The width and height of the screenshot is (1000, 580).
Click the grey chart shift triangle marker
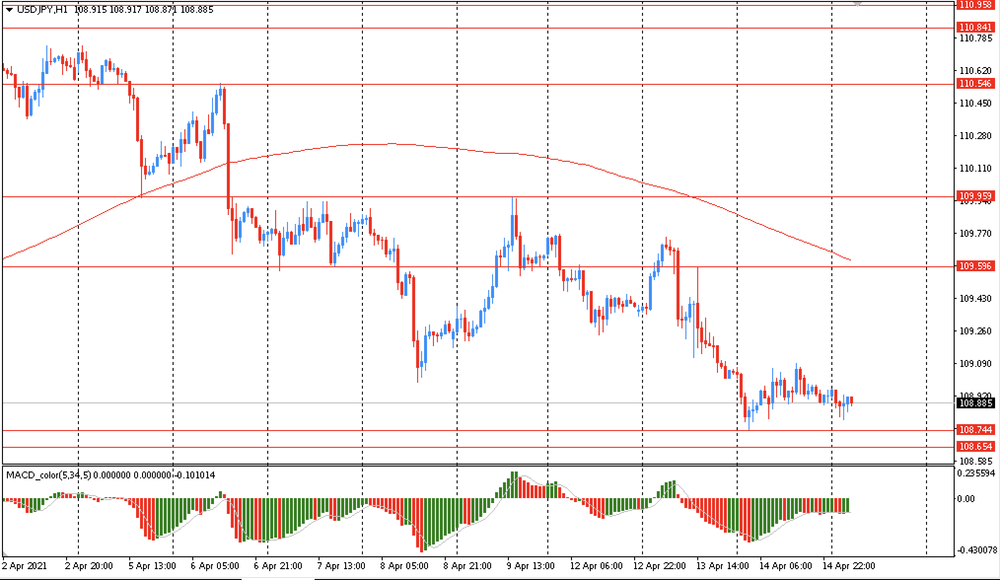pyautogui.click(x=858, y=3)
